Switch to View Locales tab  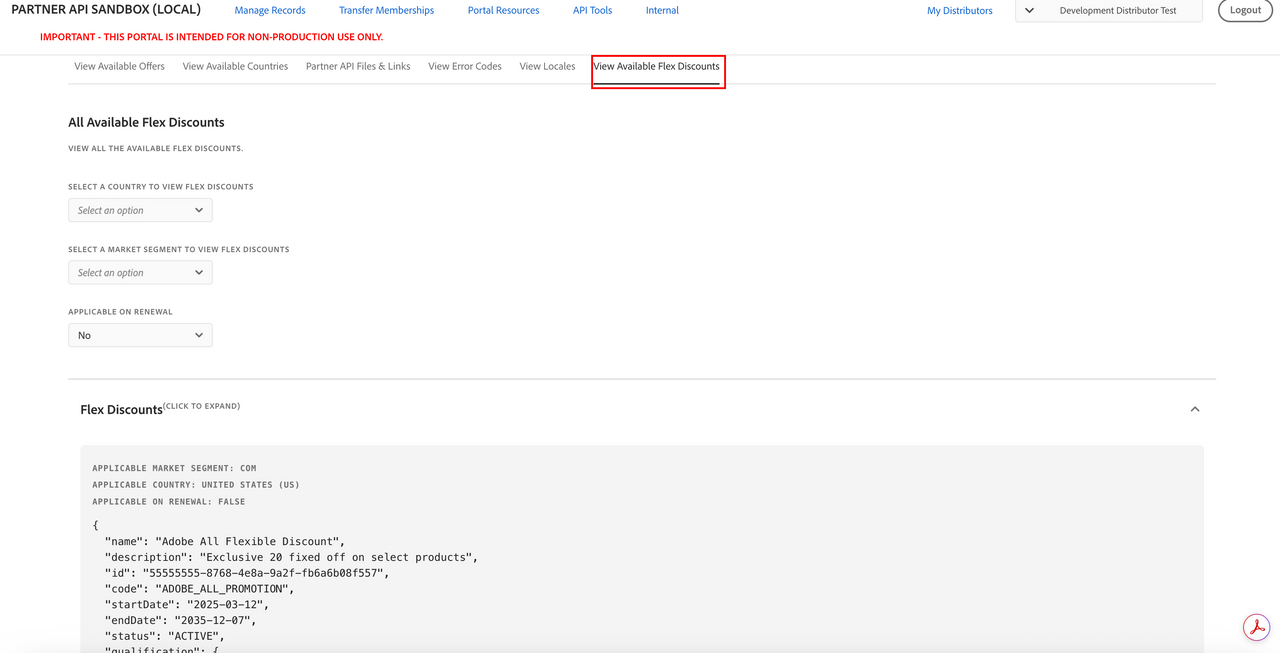pyautogui.click(x=547, y=66)
